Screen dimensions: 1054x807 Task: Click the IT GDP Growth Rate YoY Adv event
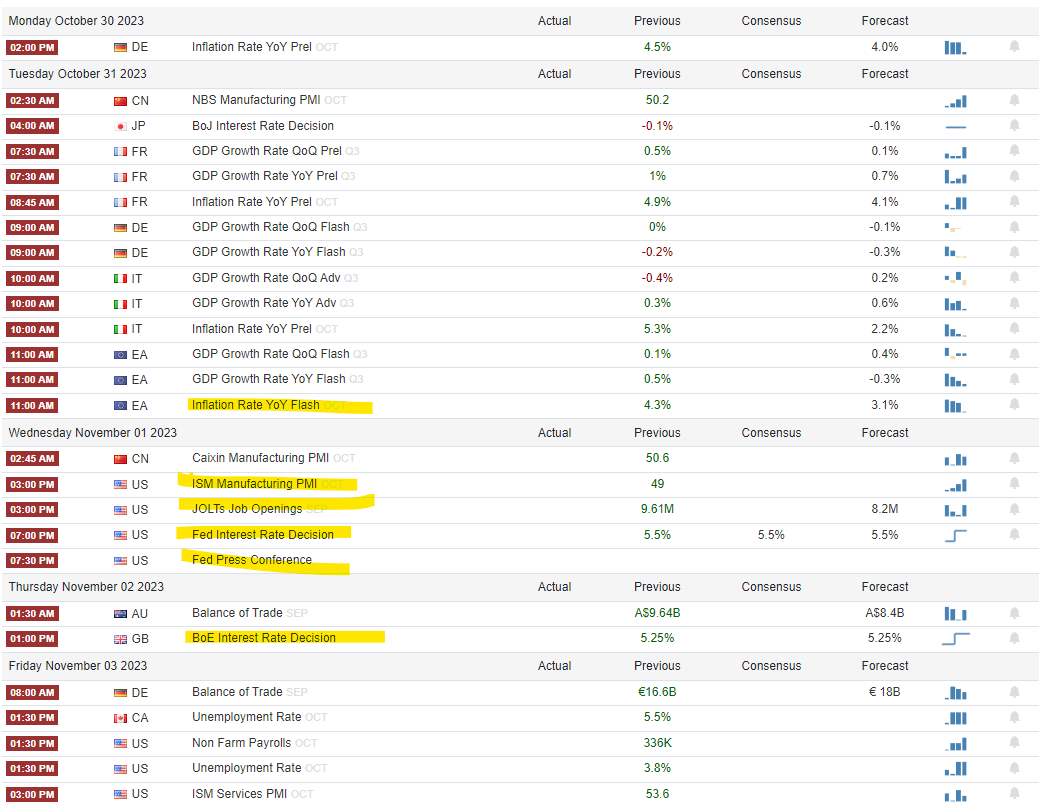click(x=264, y=303)
